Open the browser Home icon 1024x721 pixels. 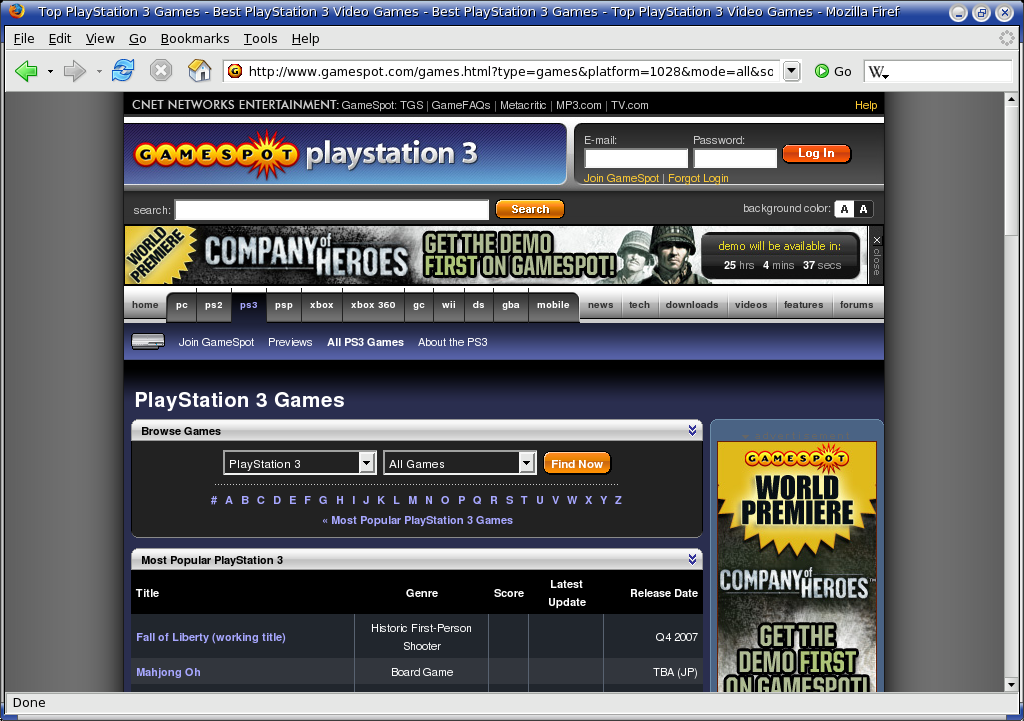click(x=200, y=71)
